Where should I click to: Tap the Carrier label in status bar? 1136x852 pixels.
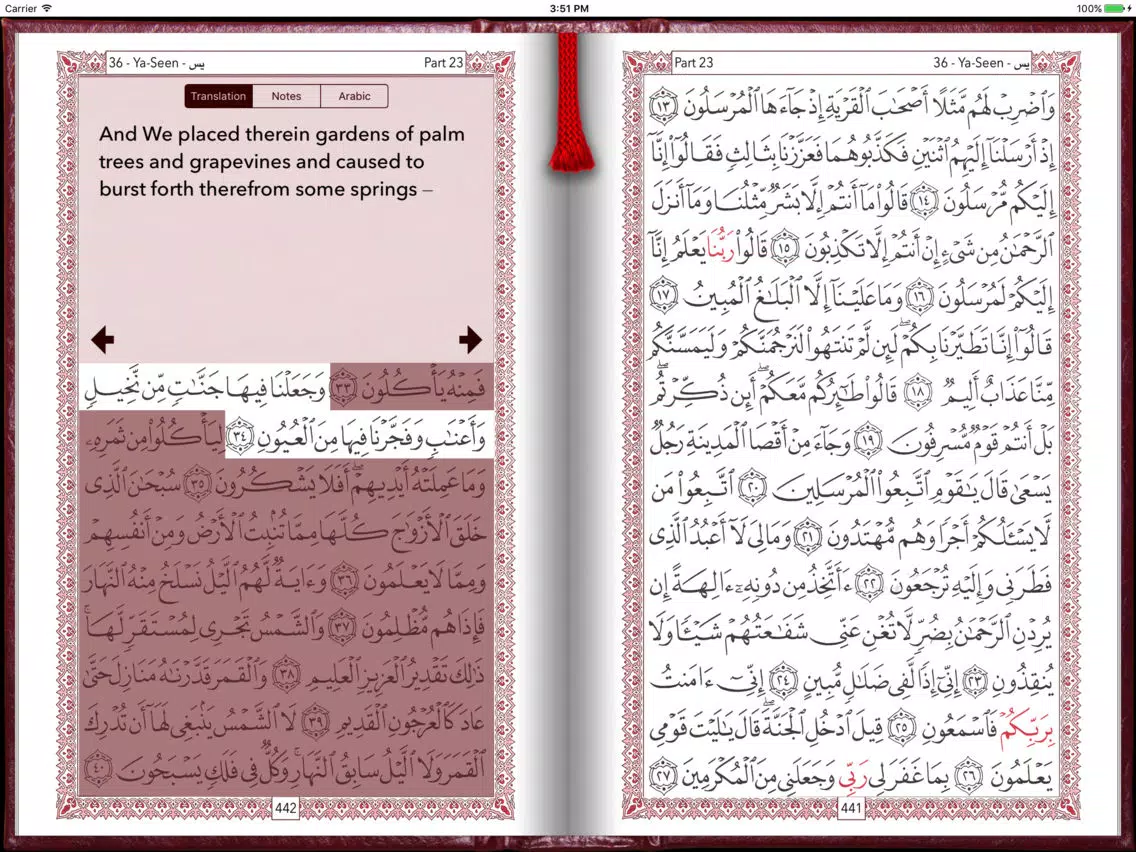coord(20,8)
